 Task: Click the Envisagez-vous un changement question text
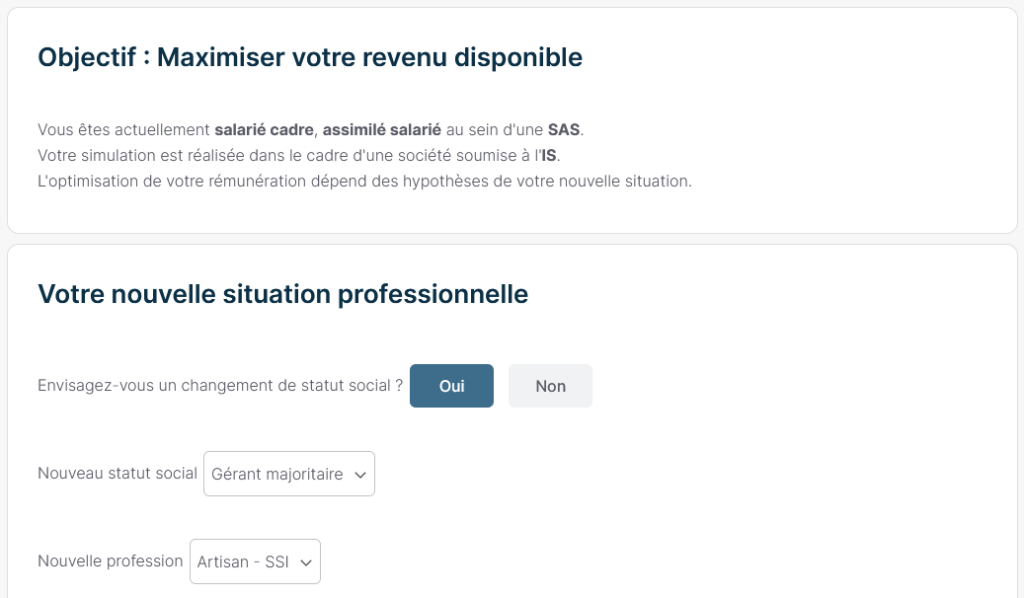220,386
